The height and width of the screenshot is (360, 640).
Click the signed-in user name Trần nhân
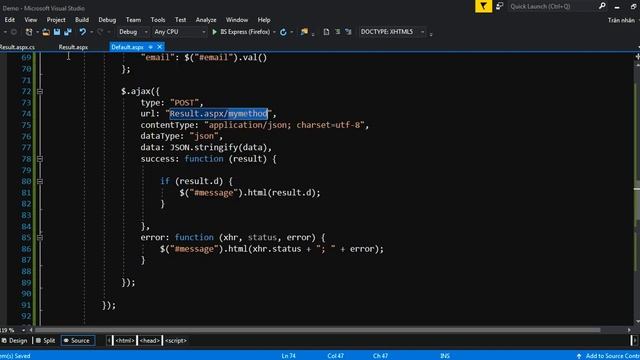point(621,20)
